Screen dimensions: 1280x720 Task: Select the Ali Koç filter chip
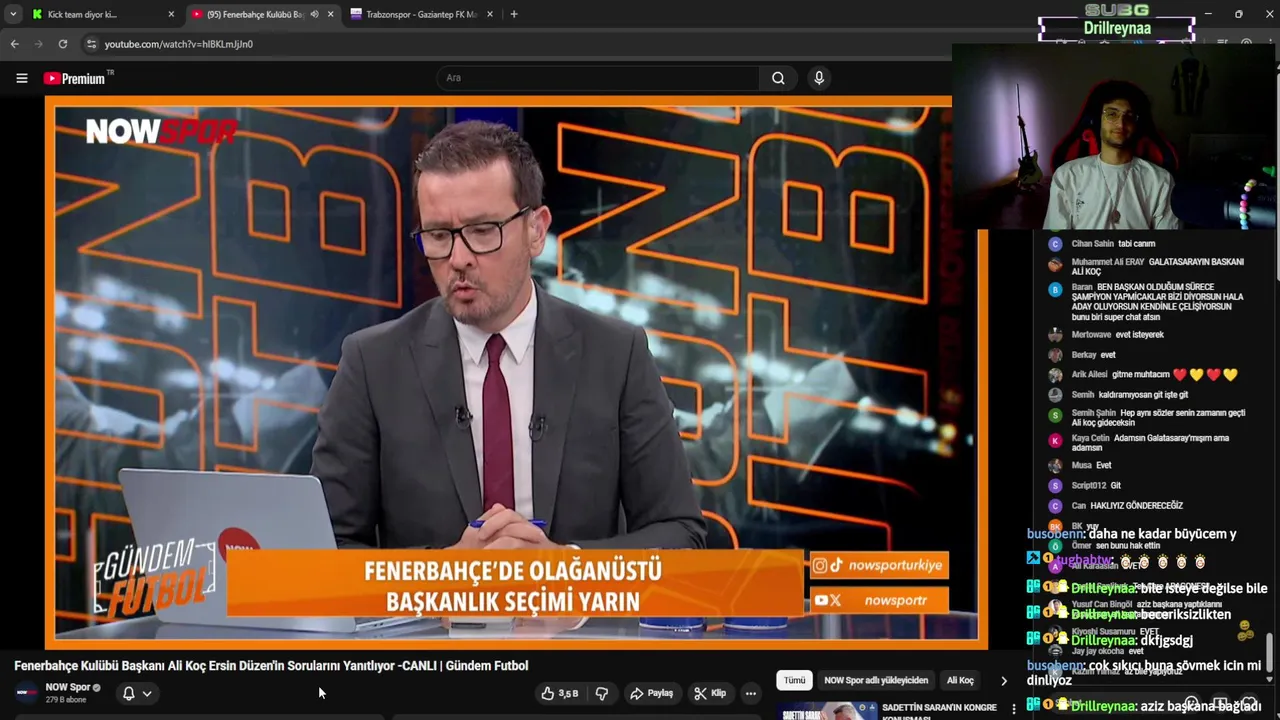coord(960,680)
